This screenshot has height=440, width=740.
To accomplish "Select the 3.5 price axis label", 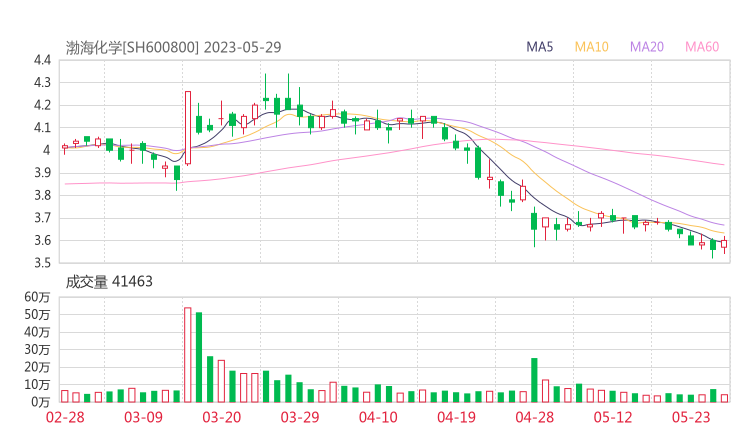I will click(x=42, y=262).
